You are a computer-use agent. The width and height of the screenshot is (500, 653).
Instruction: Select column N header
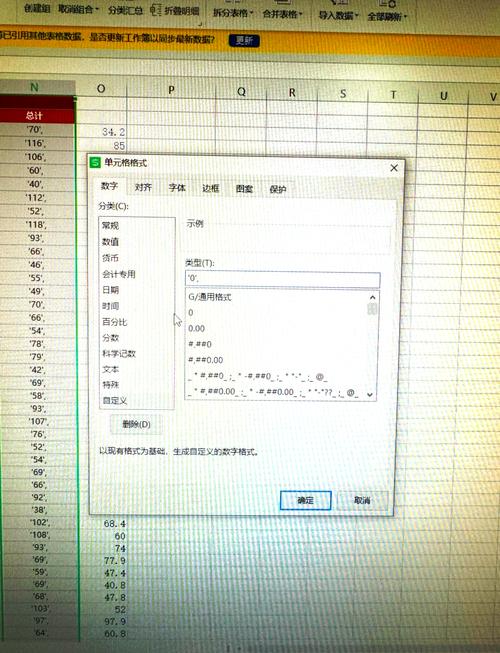click(35, 87)
